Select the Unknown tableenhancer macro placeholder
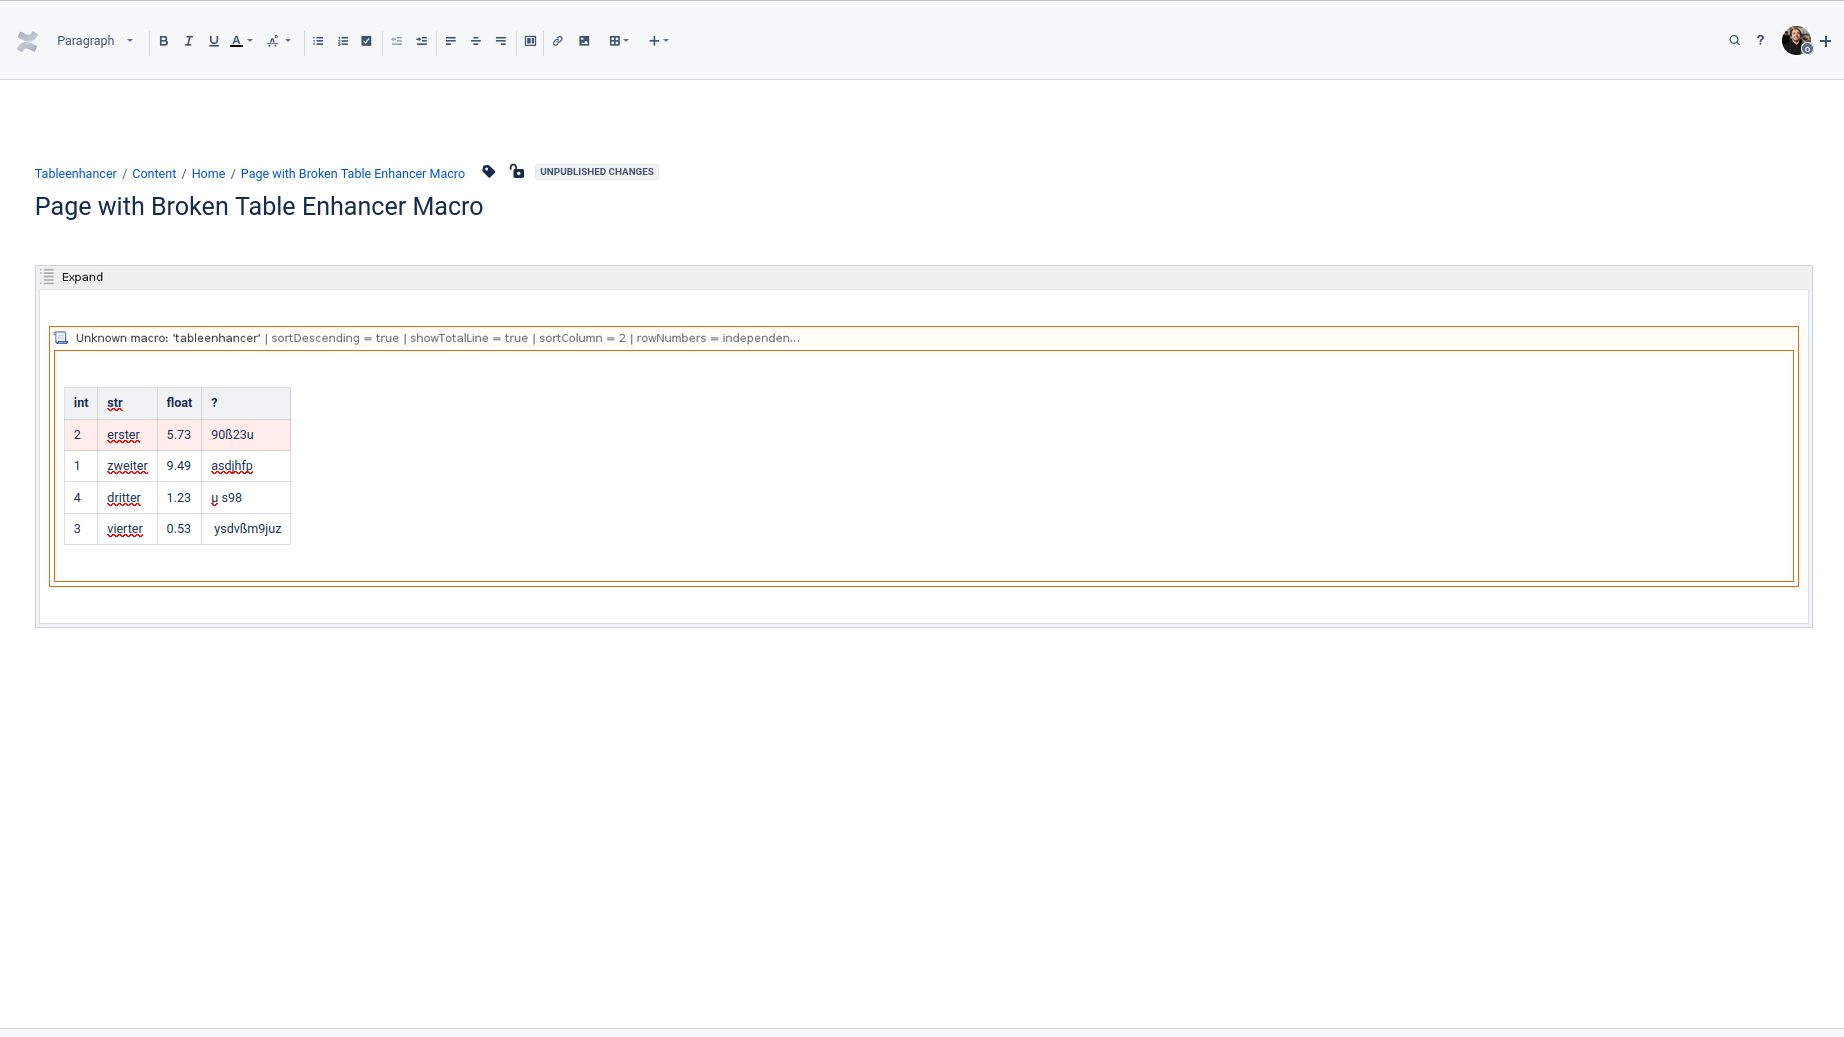1844x1037 pixels. point(430,338)
